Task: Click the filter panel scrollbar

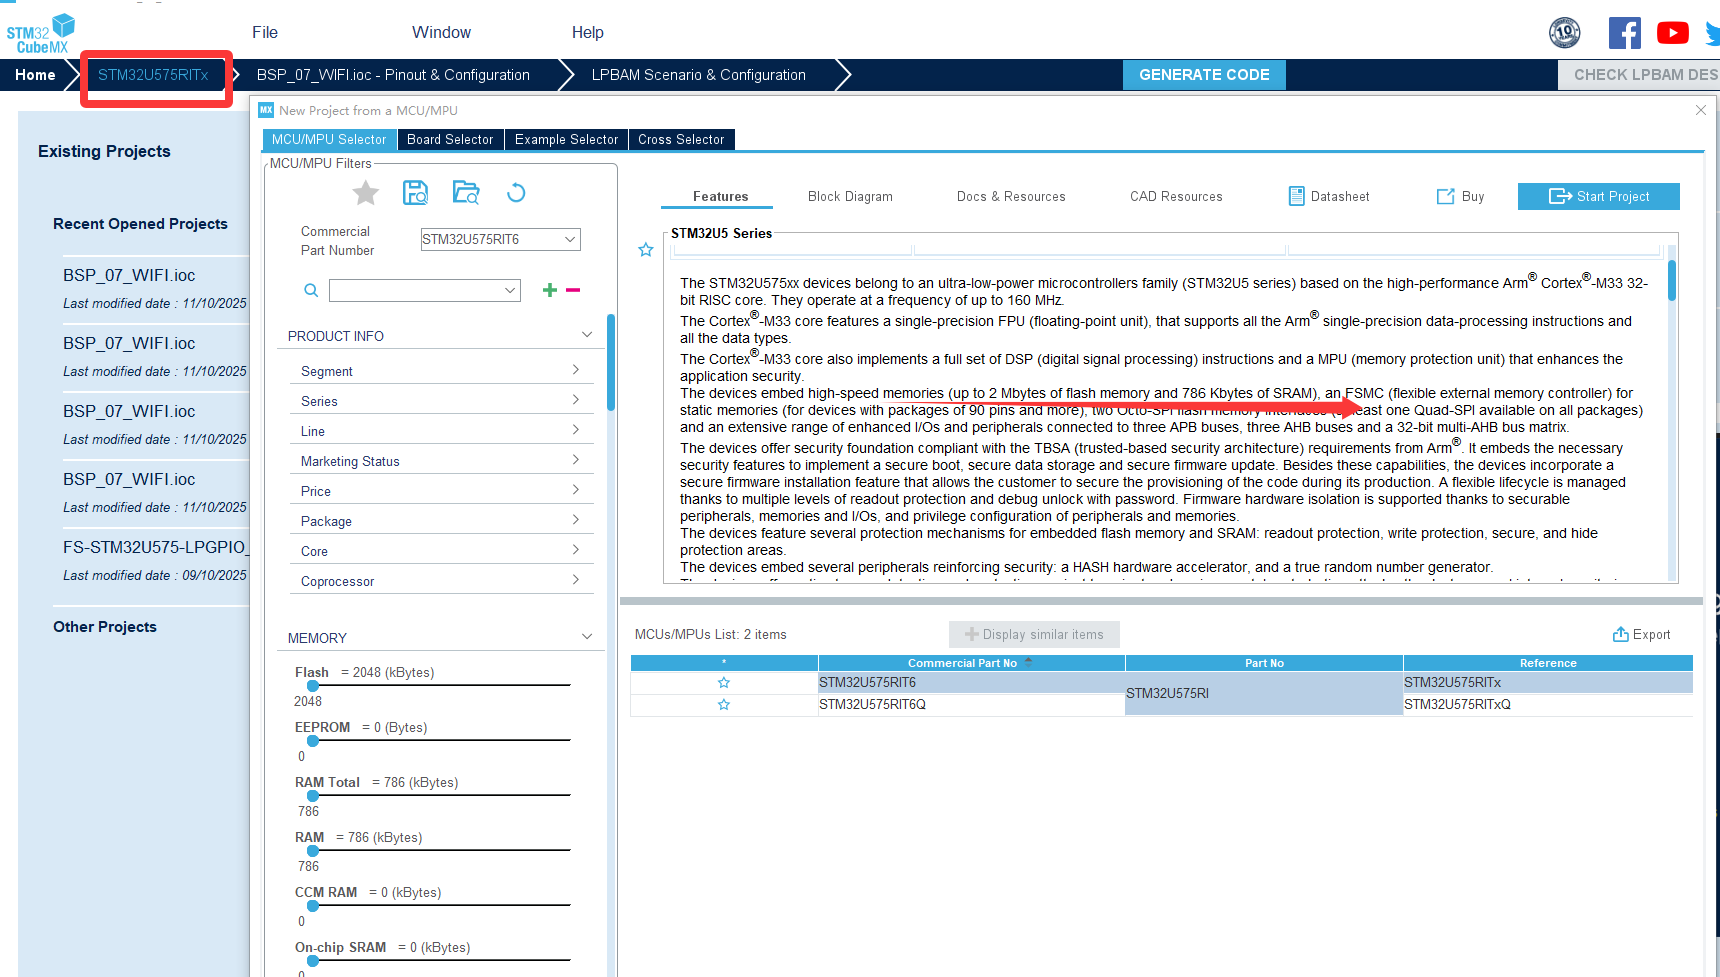Action: point(610,362)
